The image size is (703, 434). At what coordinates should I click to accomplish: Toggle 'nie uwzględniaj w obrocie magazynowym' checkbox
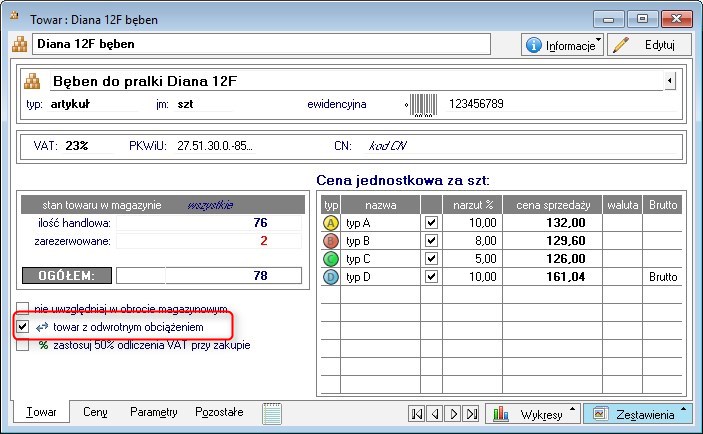(x=23, y=308)
